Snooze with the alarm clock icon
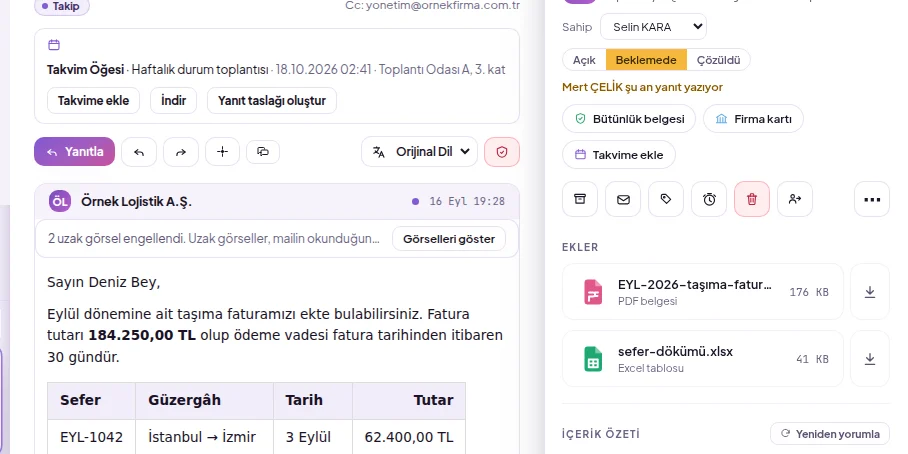The image size is (908, 454). pos(709,199)
